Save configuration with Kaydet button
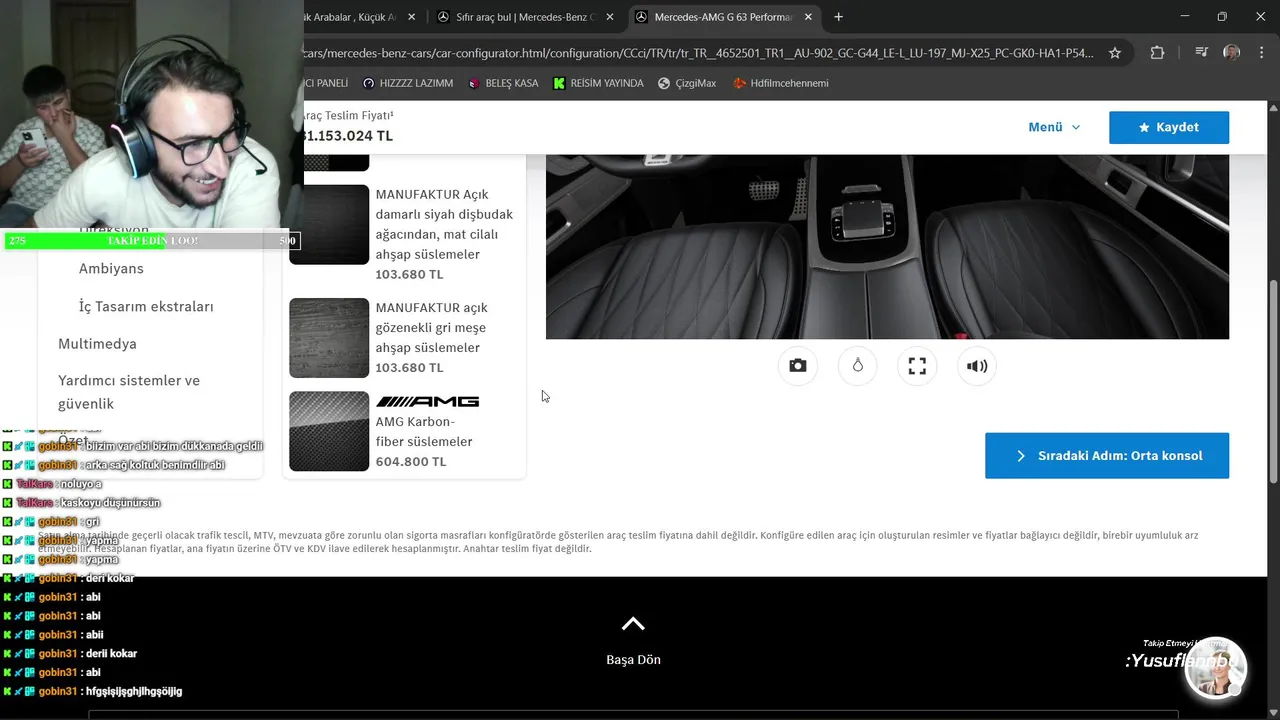The height and width of the screenshot is (720, 1280). point(1168,127)
